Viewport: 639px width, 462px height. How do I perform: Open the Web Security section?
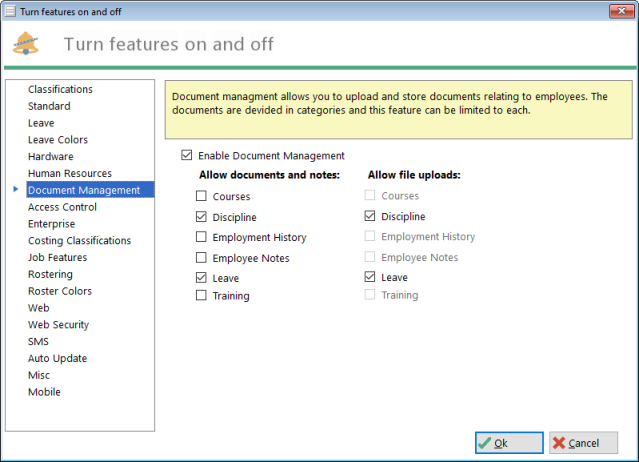[x=58, y=325]
